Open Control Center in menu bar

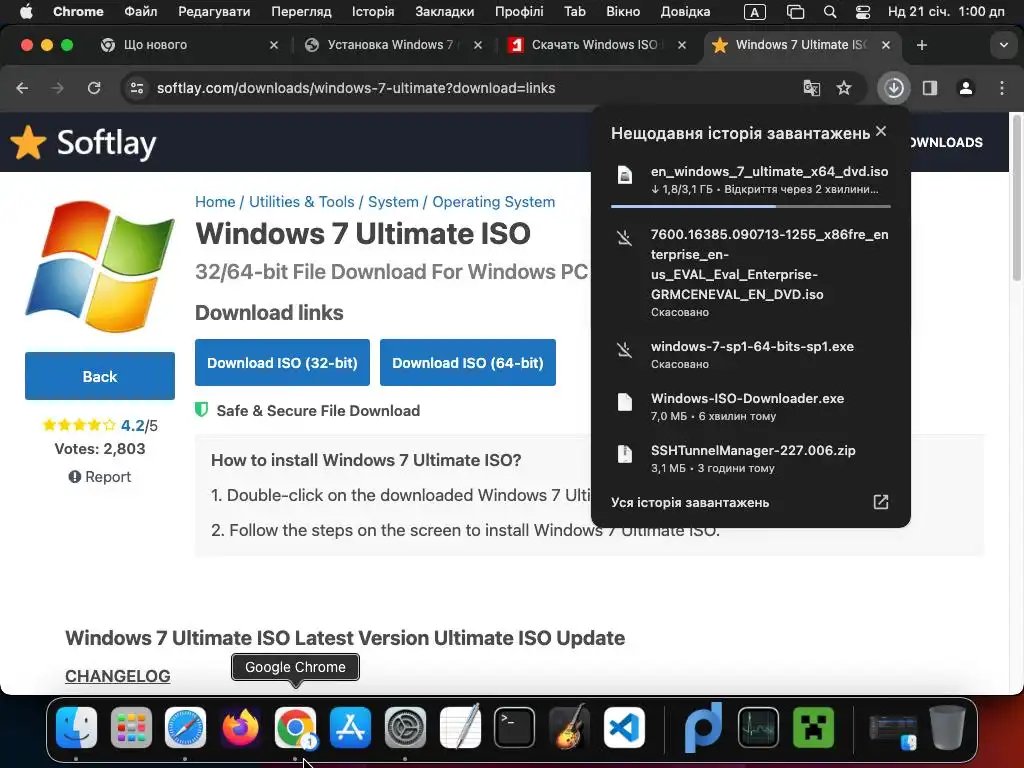tap(863, 11)
